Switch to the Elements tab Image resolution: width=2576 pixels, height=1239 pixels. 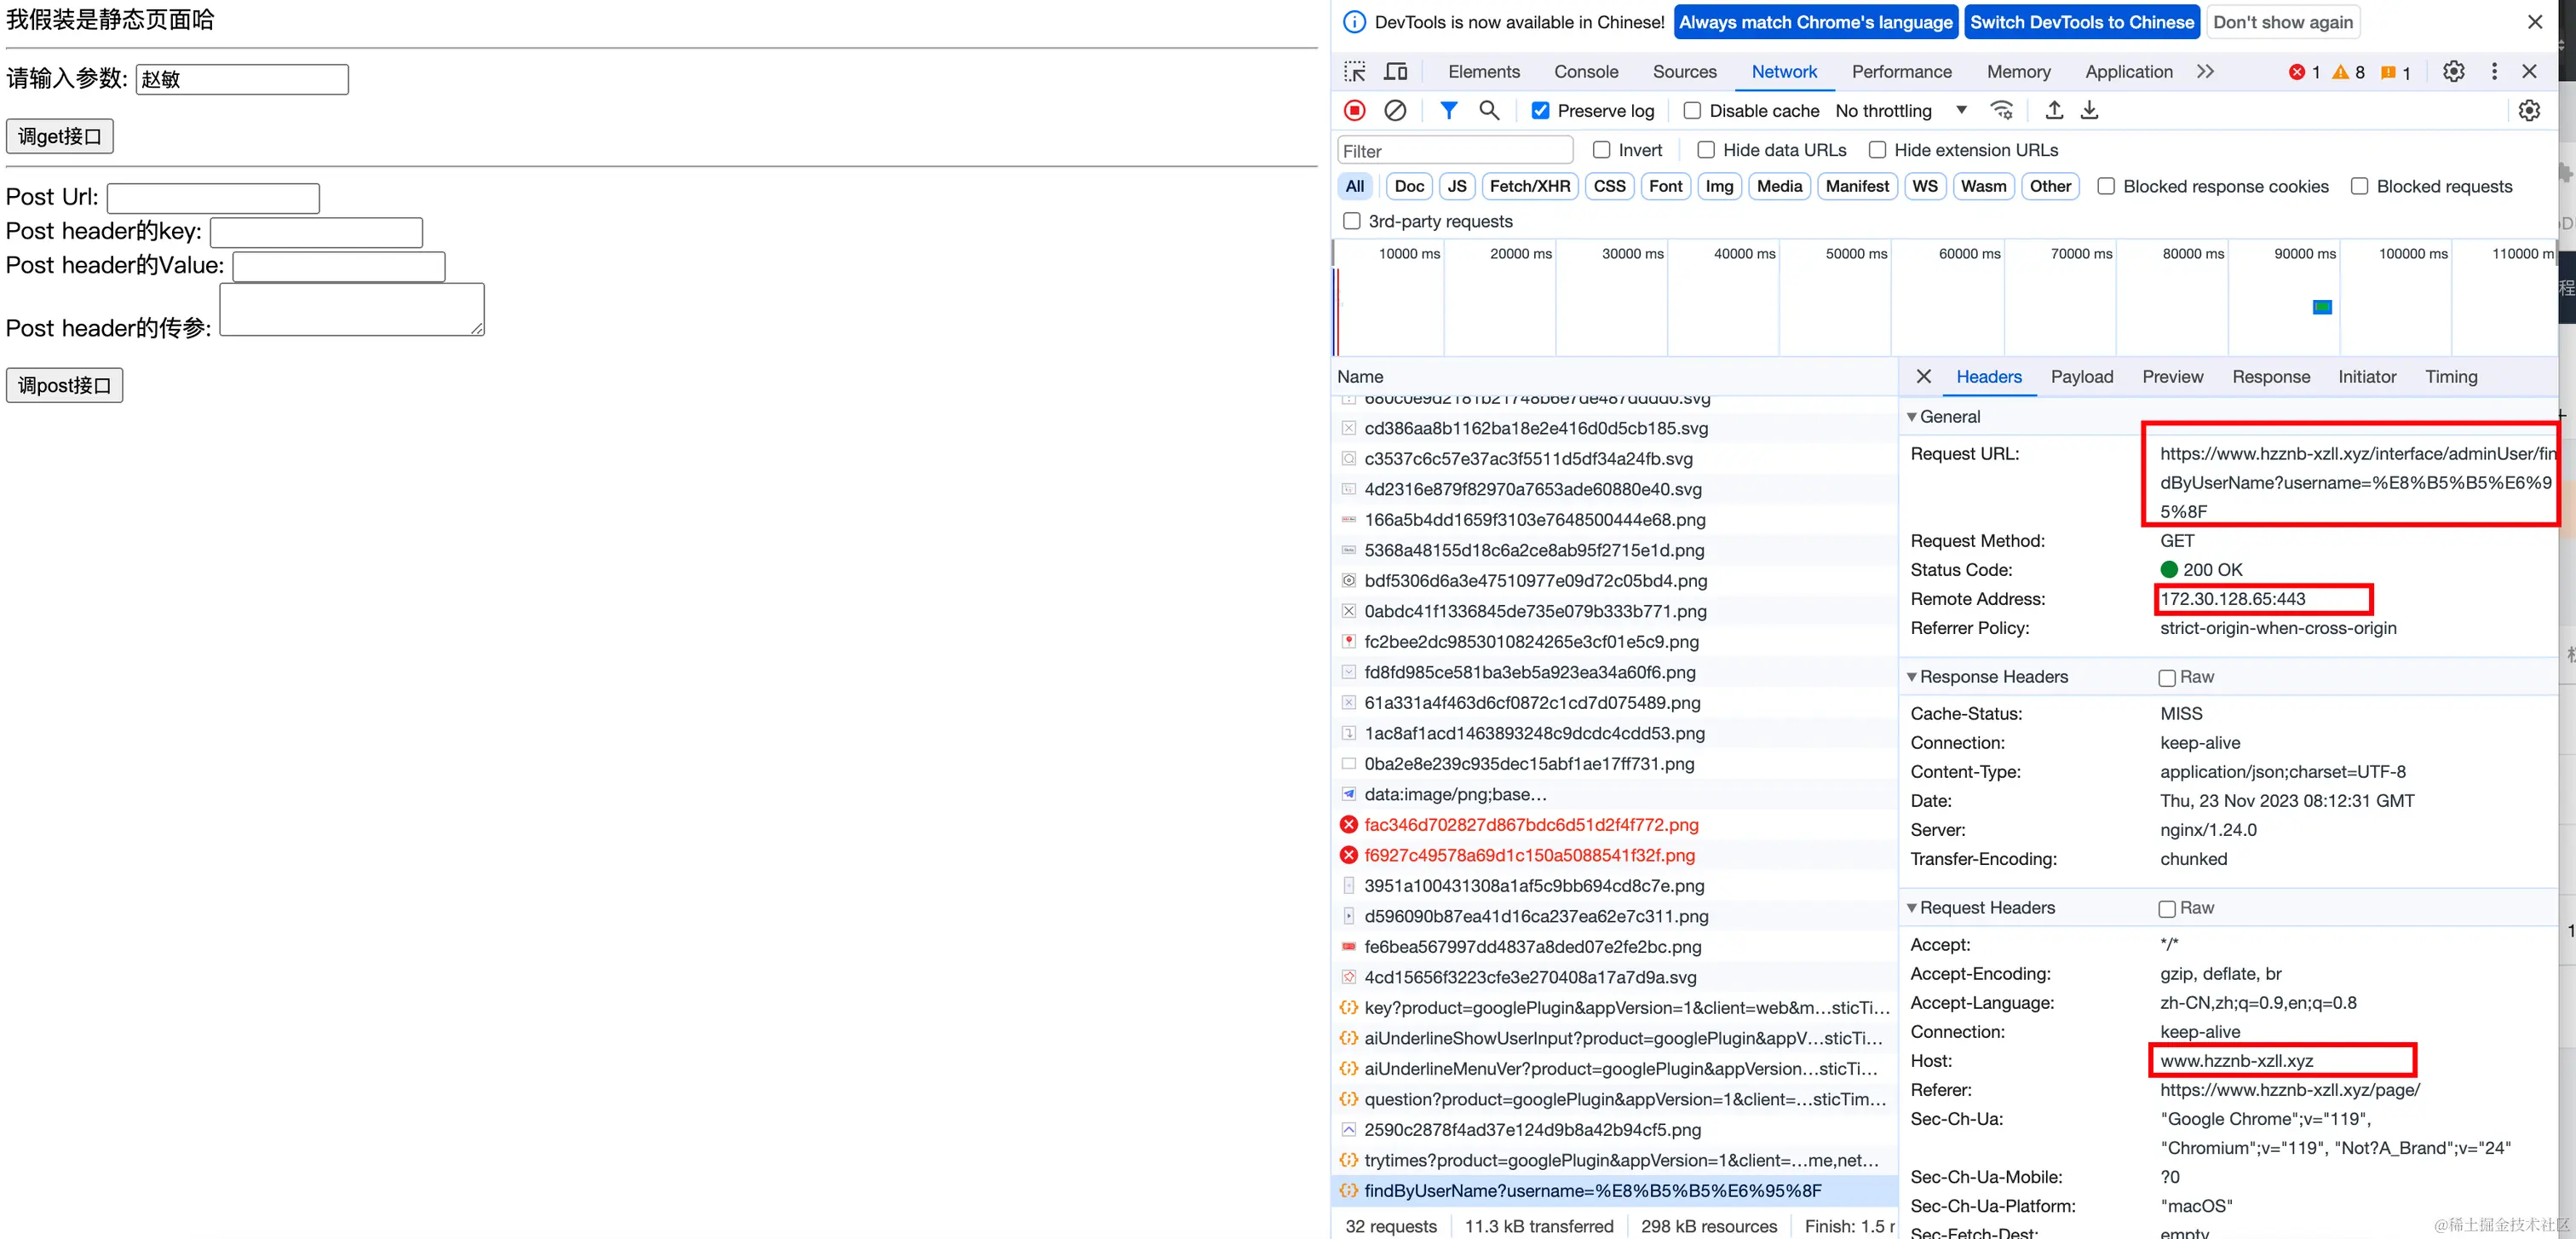(1483, 72)
